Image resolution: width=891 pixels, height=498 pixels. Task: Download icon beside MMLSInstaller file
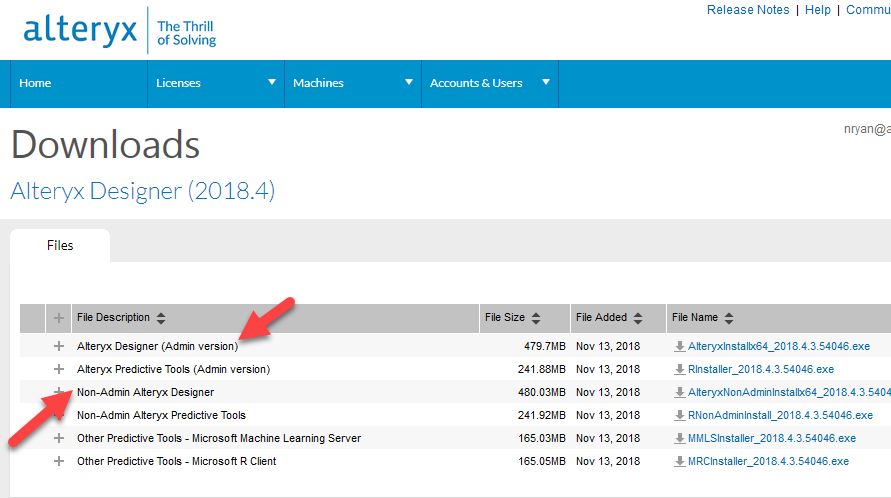point(680,438)
